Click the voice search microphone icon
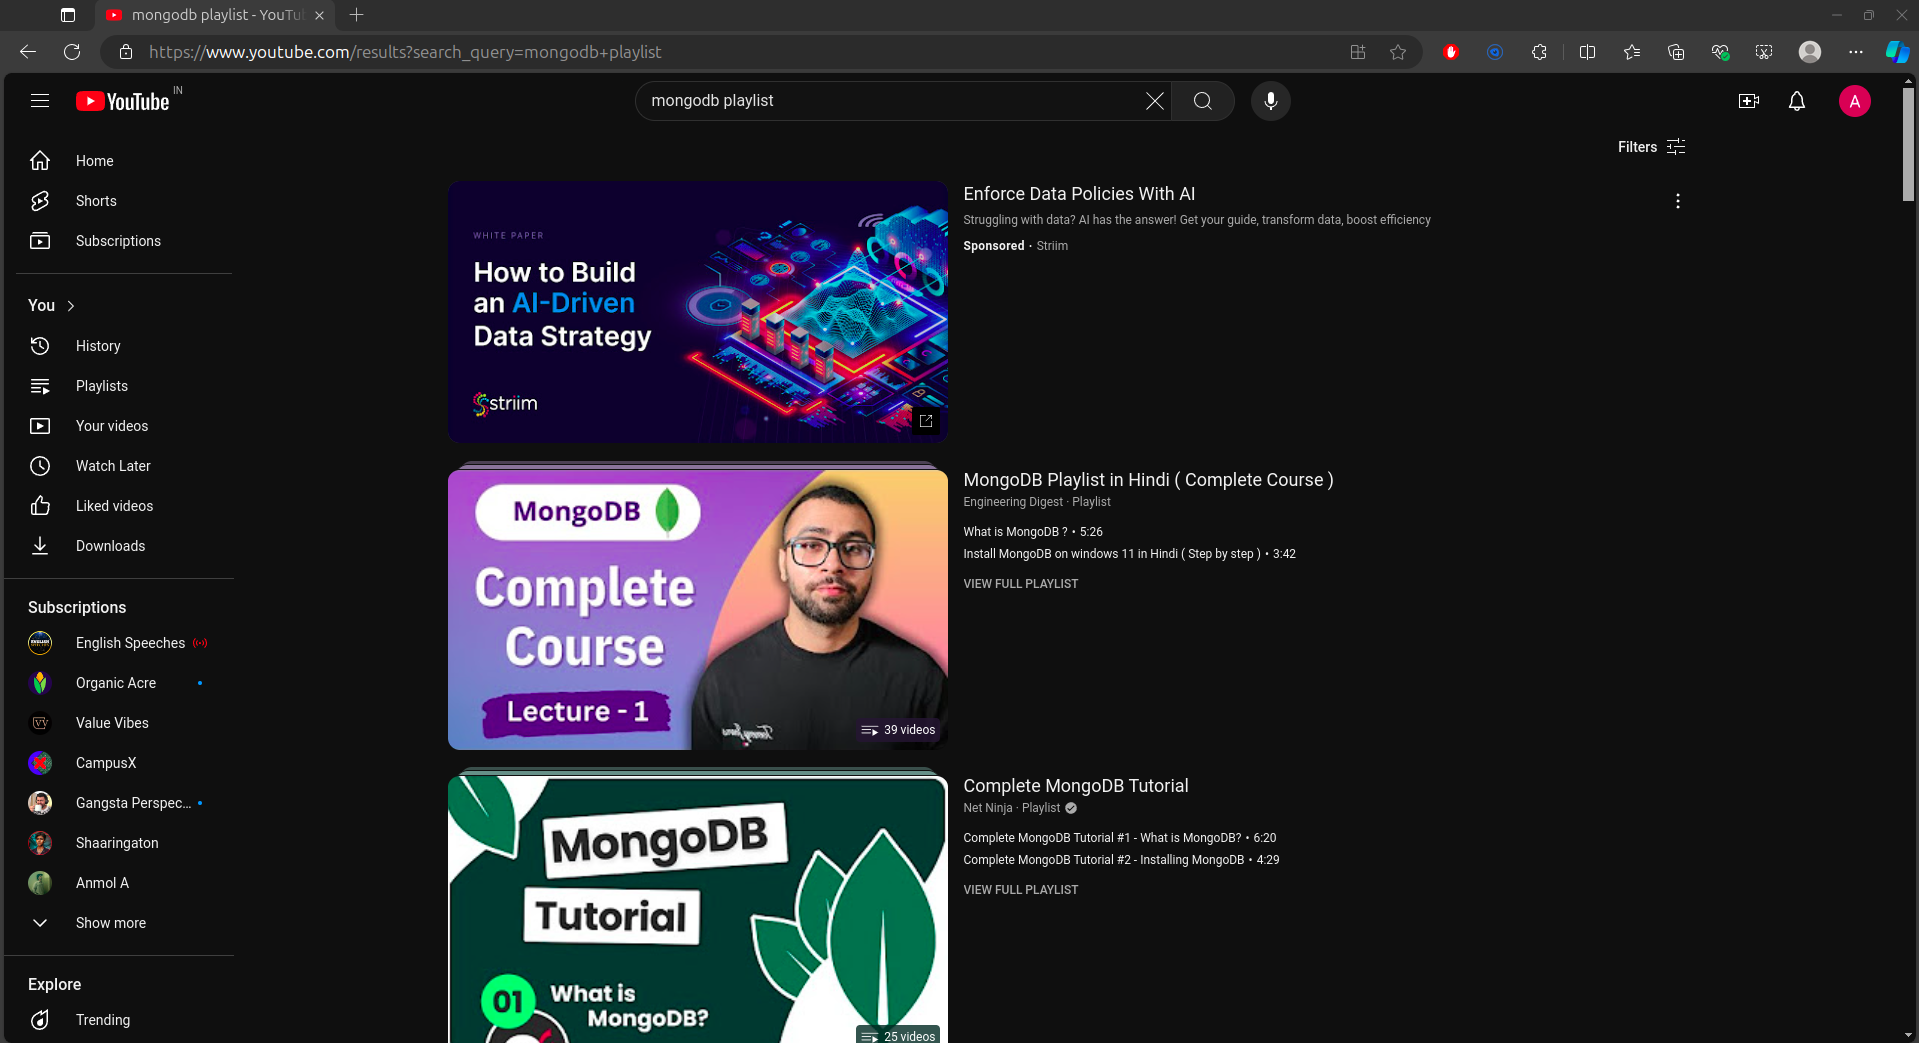 tap(1270, 100)
